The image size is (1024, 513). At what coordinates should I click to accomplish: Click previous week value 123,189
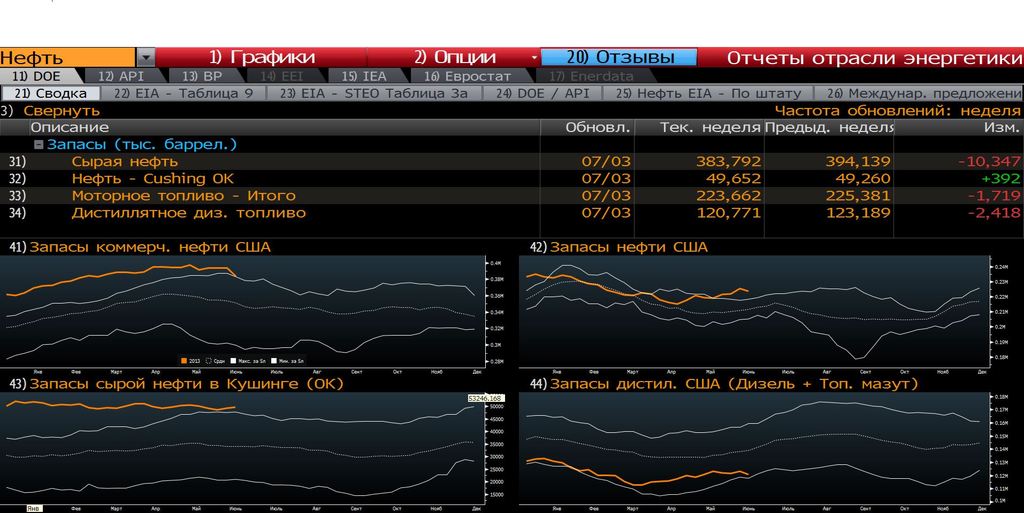[x=857, y=212]
